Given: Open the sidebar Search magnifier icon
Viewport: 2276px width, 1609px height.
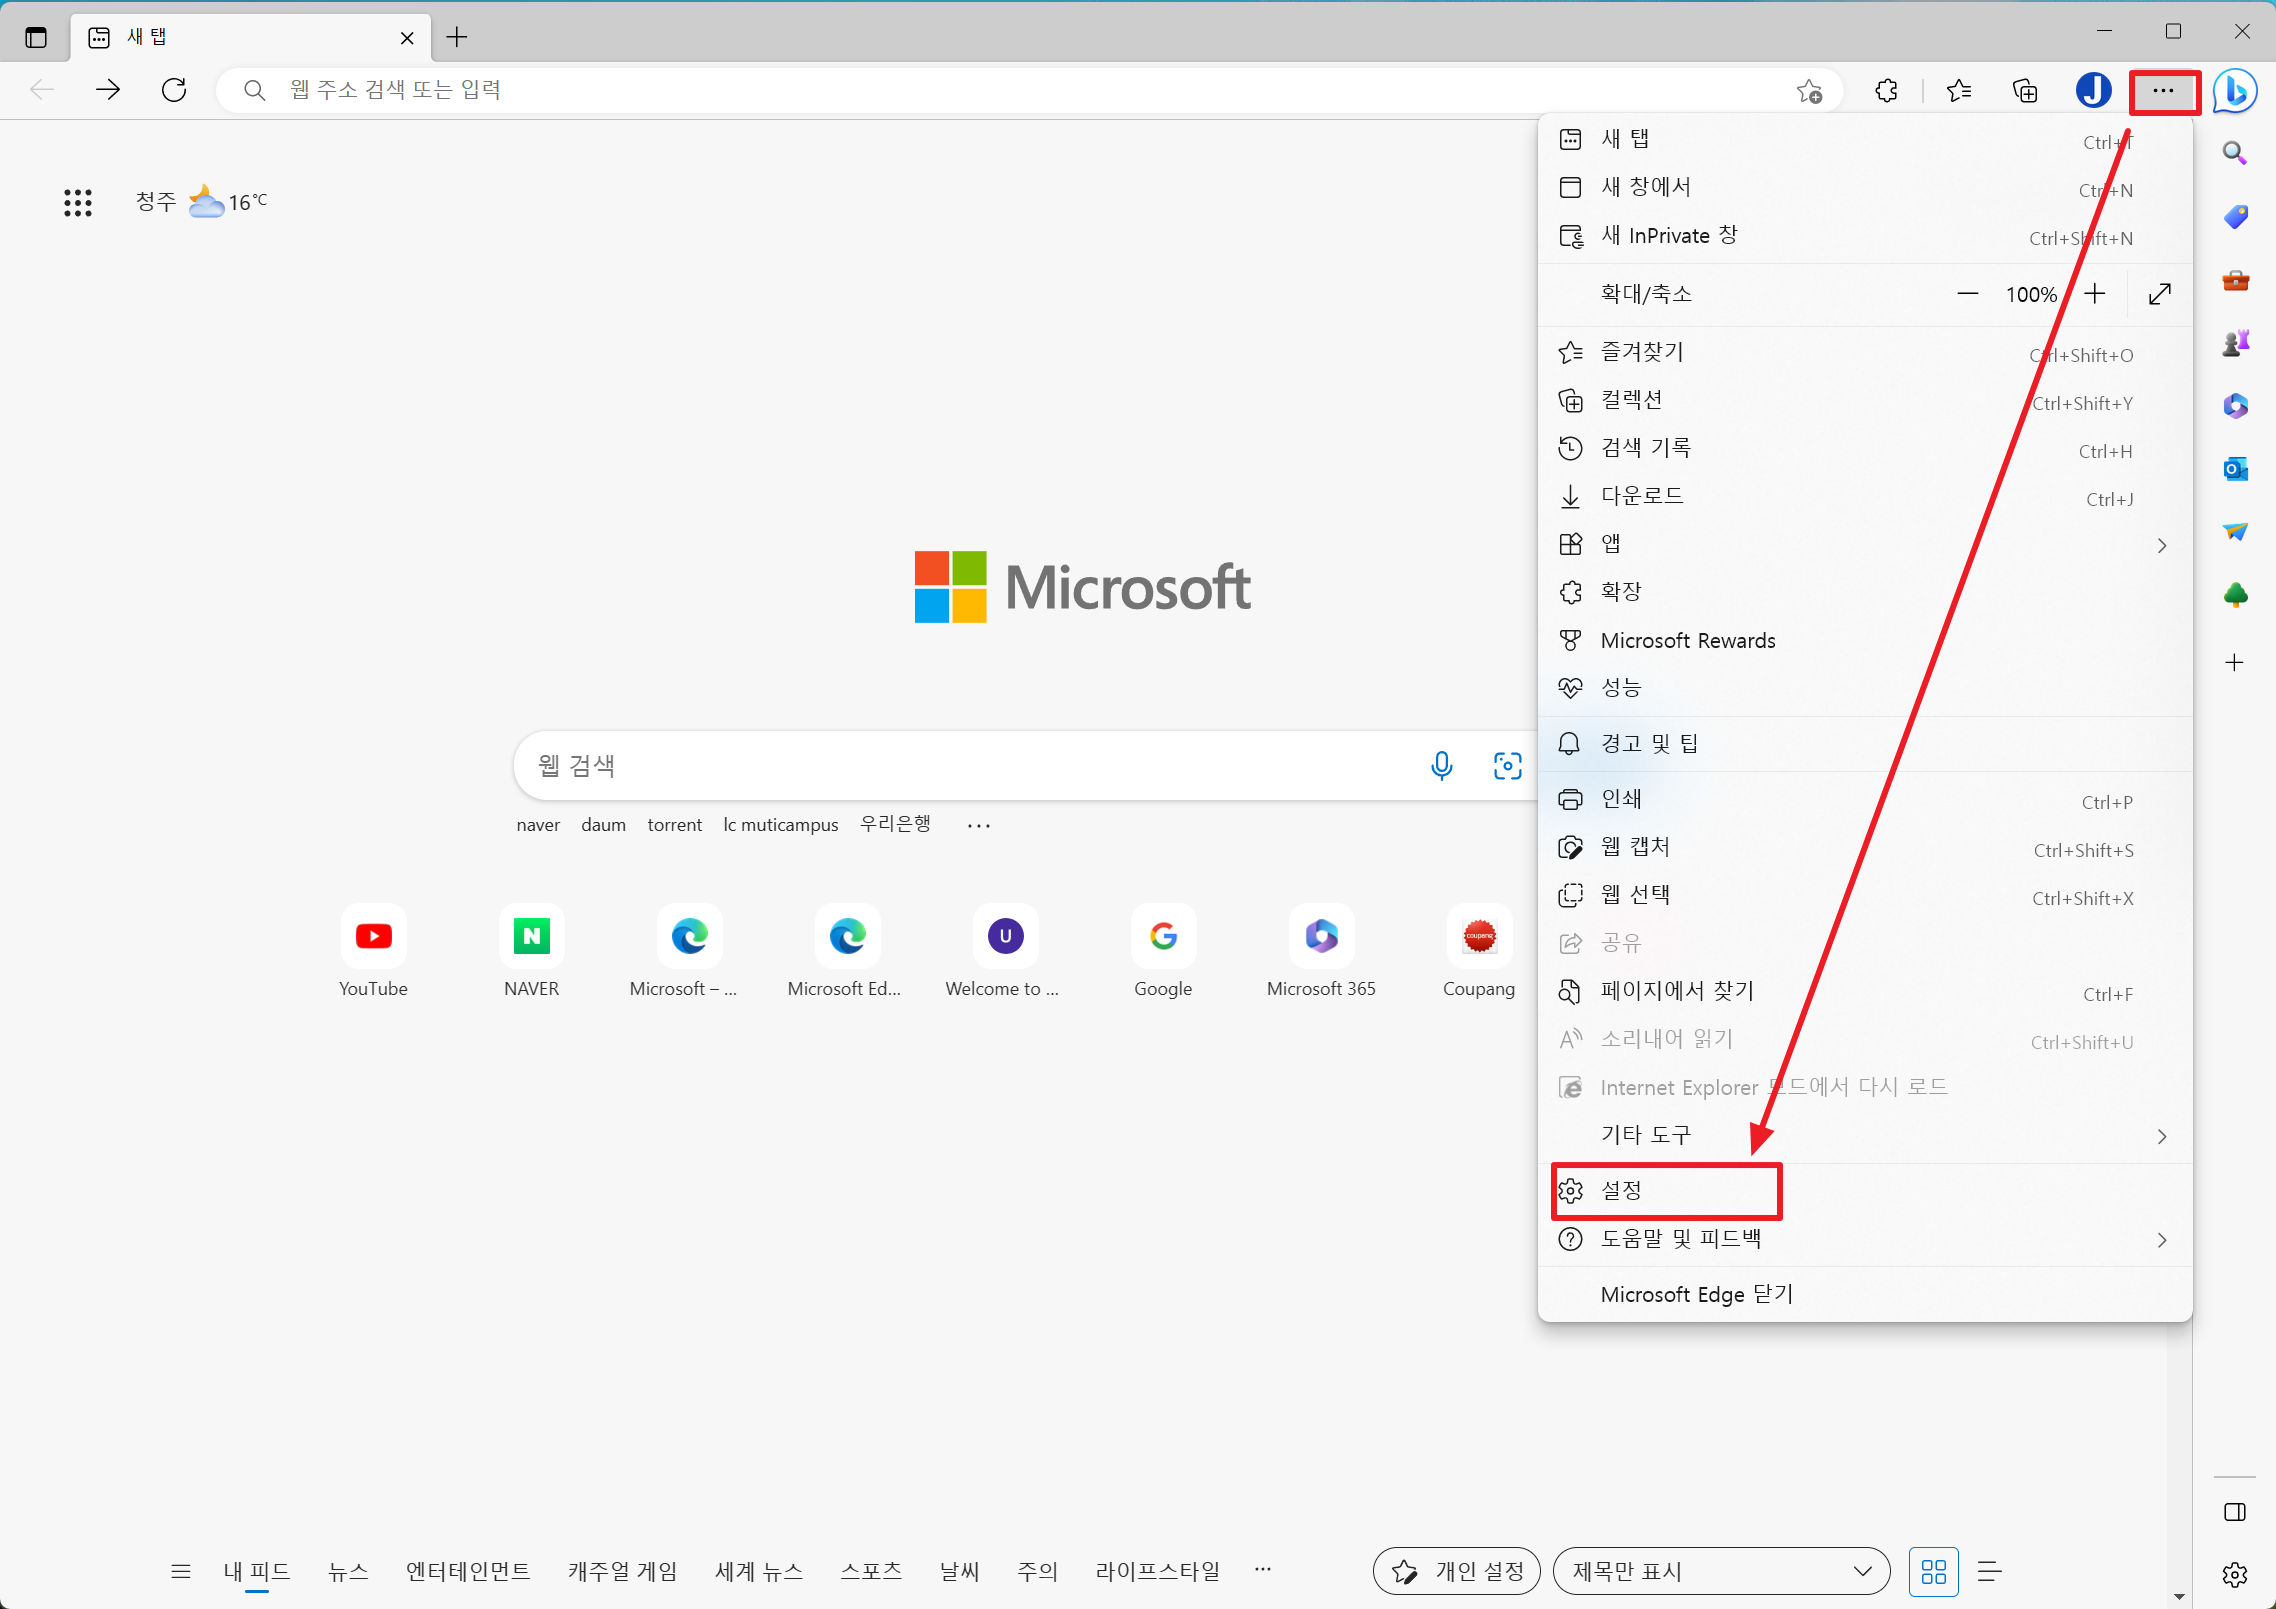Looking at the screenshot, I should 2235,153.
